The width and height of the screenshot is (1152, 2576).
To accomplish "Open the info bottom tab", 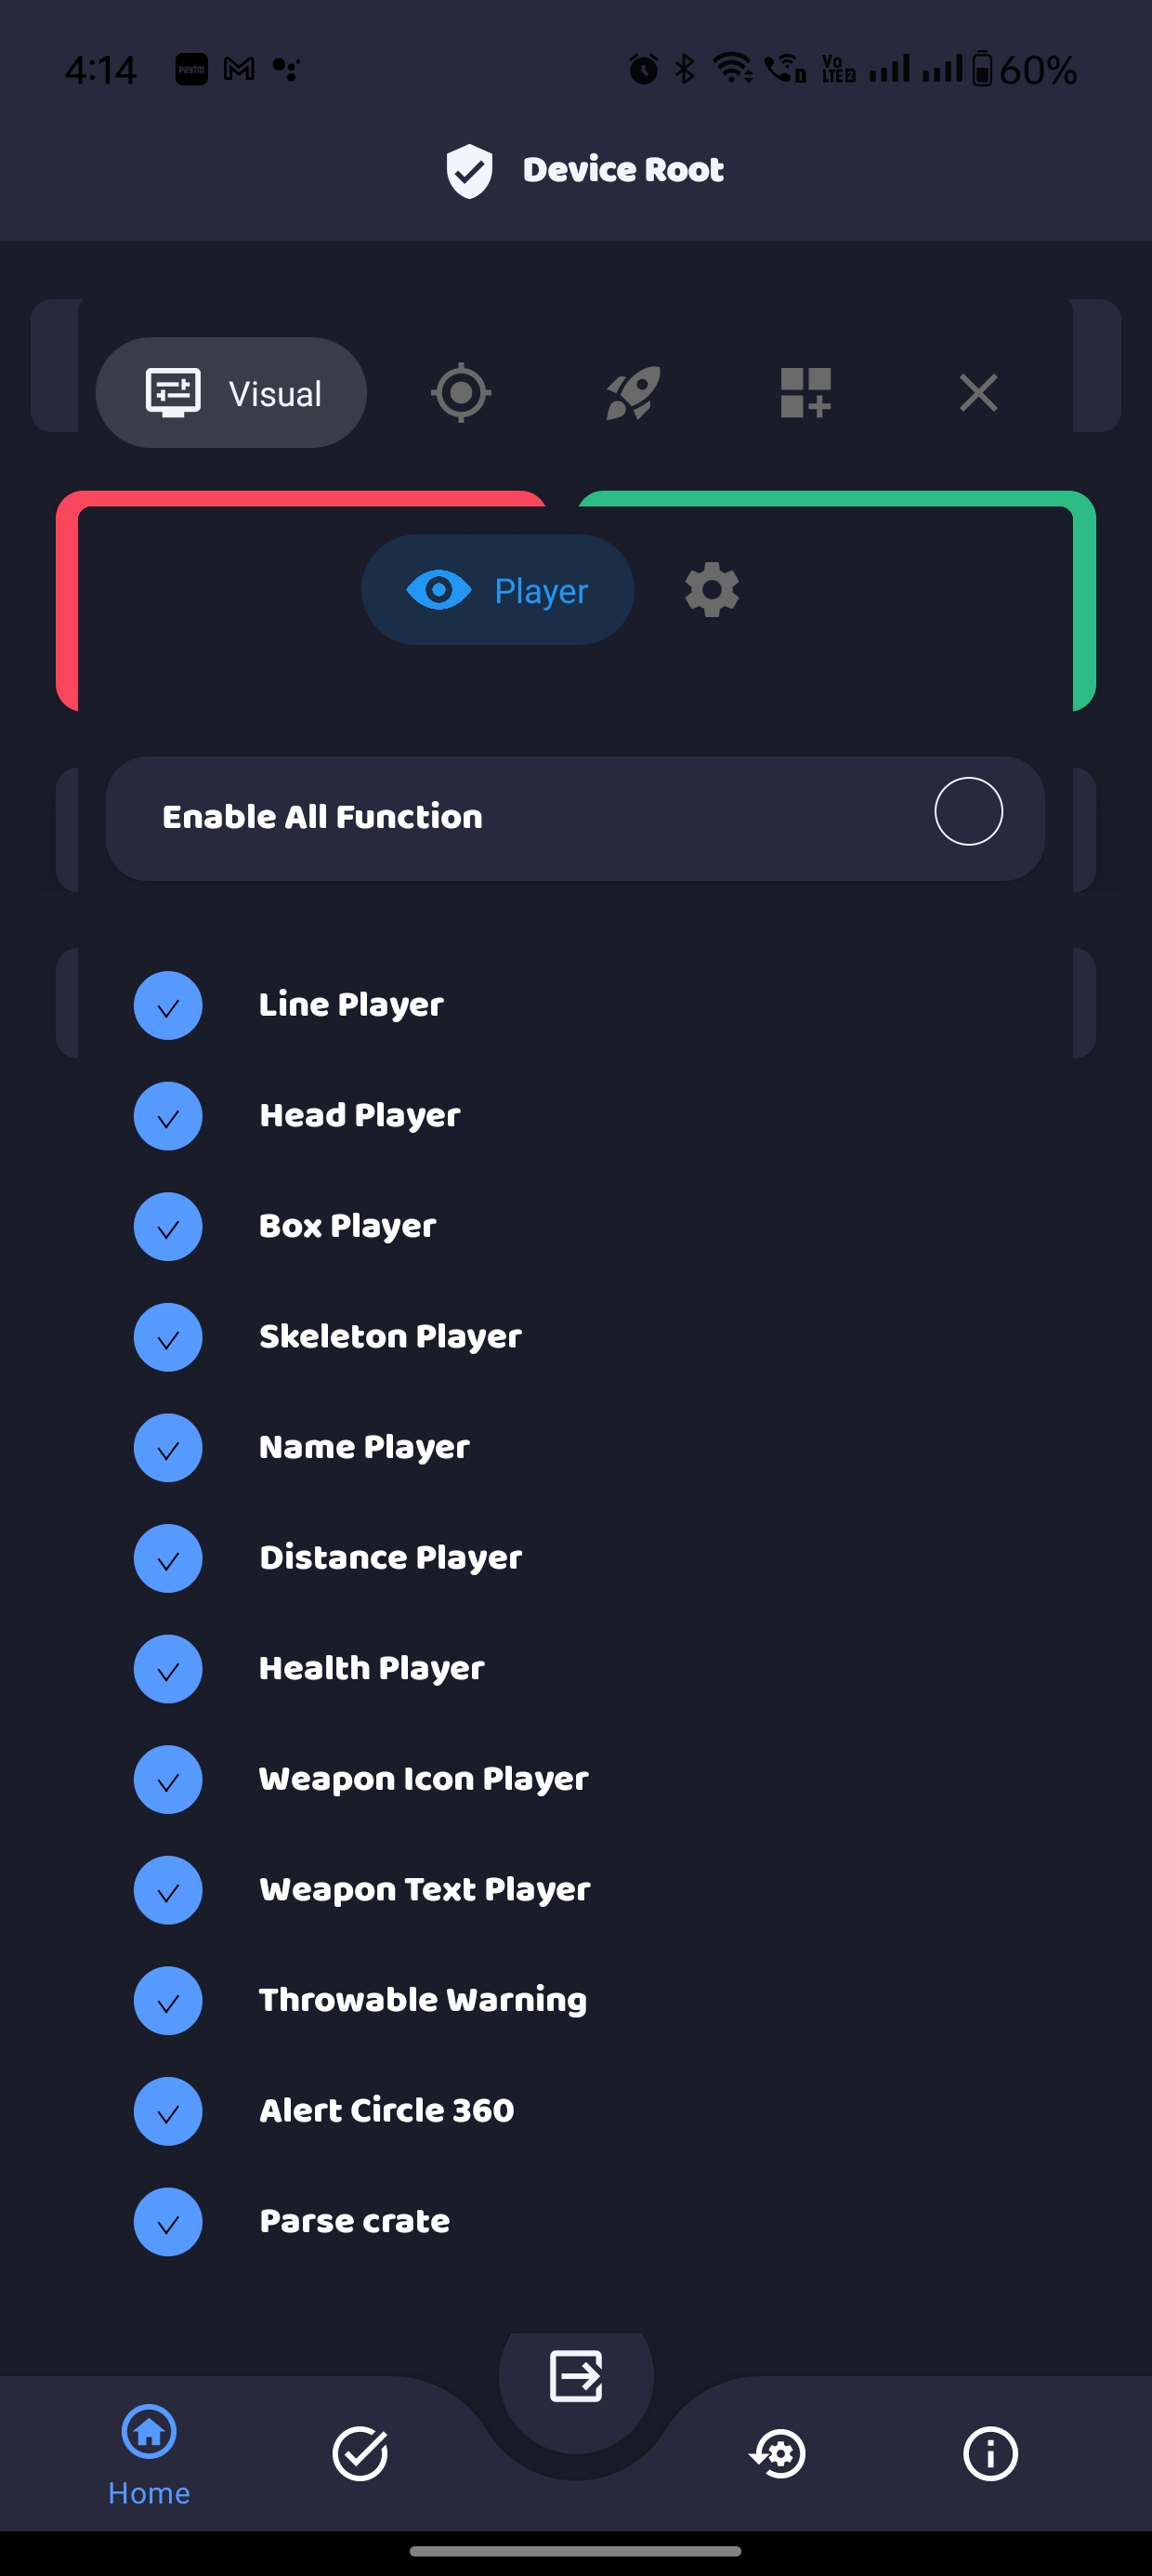I will (990, 2453).
